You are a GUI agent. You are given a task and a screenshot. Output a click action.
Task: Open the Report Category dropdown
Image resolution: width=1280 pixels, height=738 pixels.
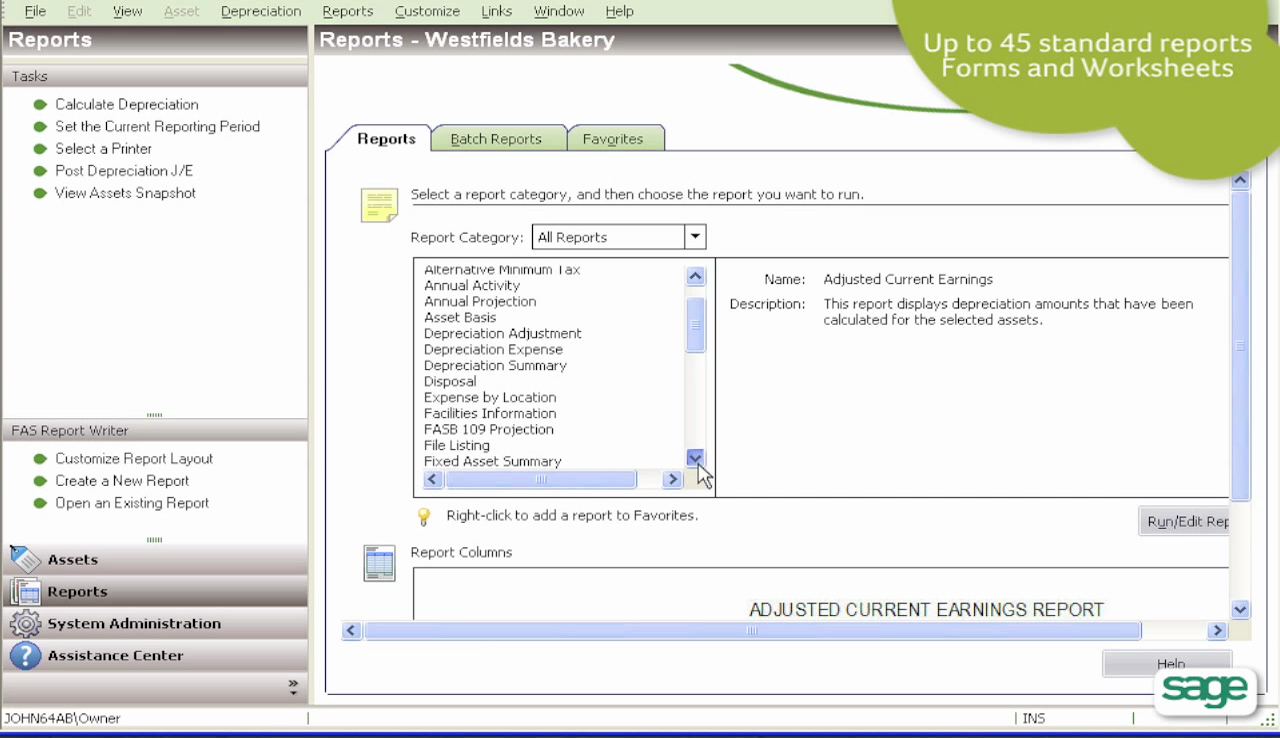(x=694, y=237)
